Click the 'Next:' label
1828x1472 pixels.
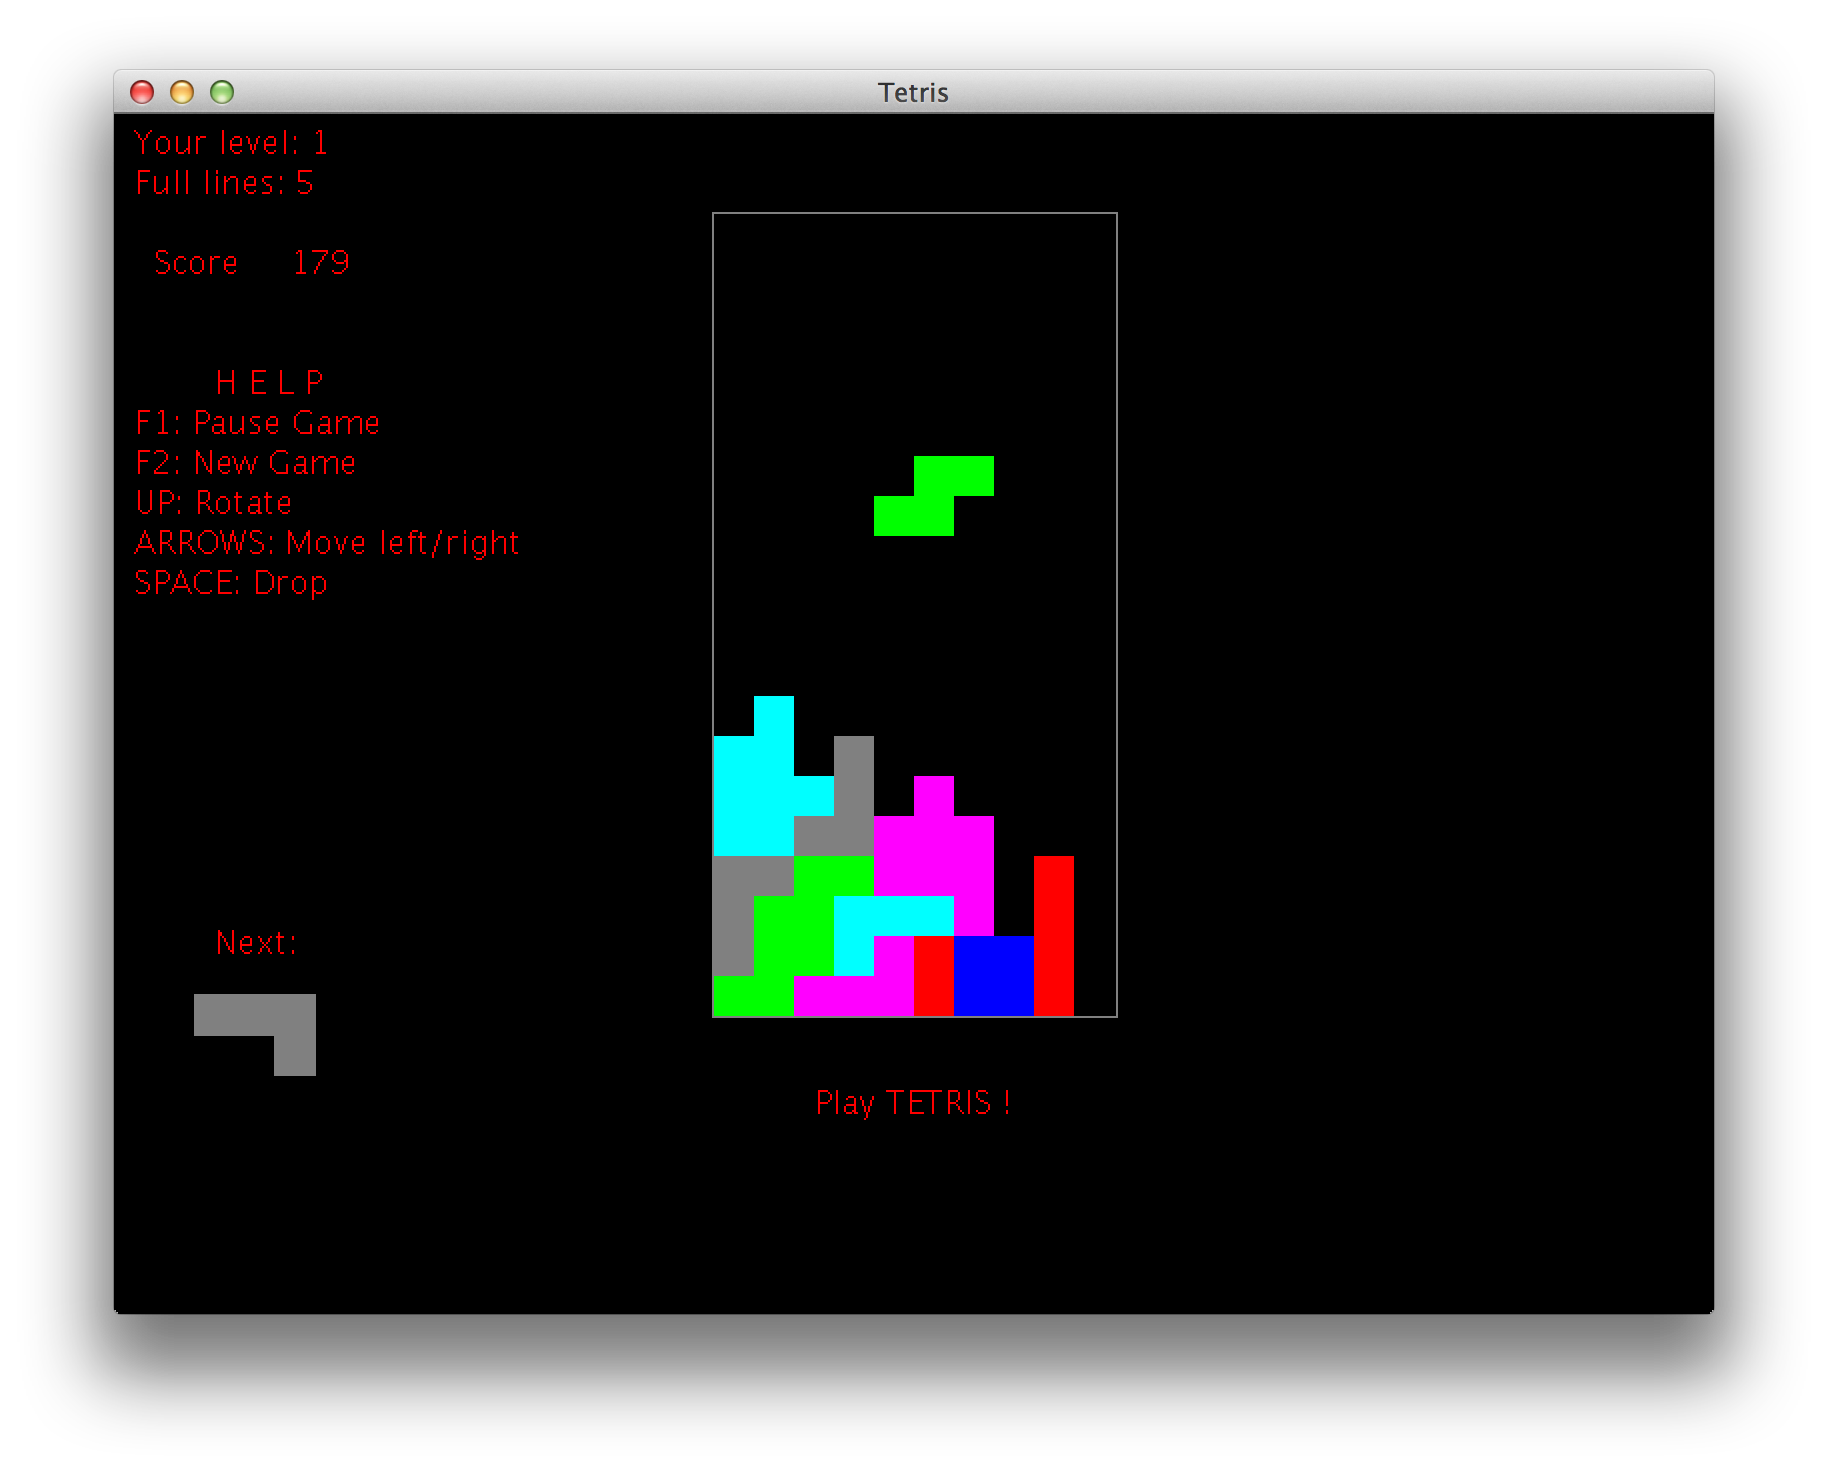(256, 943)
